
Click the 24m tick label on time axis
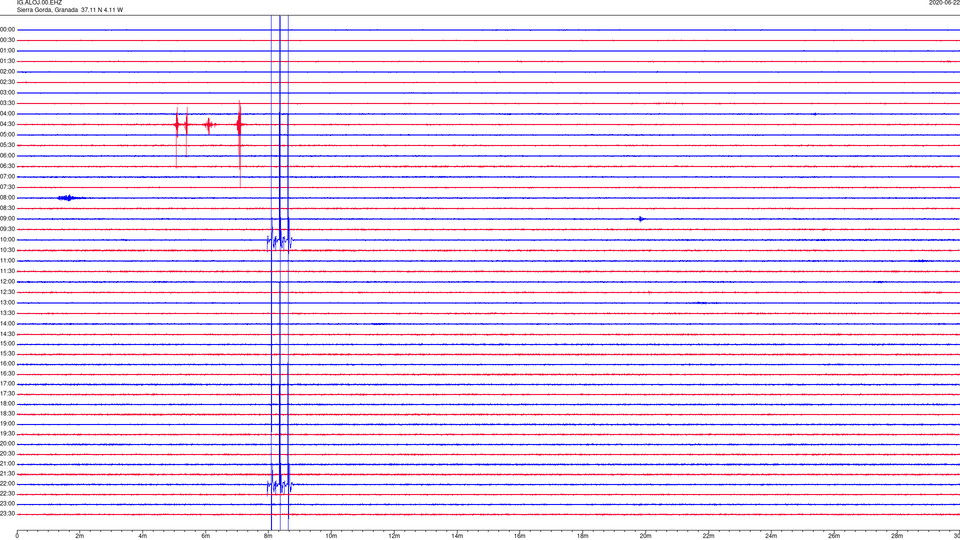coord(771,536)
